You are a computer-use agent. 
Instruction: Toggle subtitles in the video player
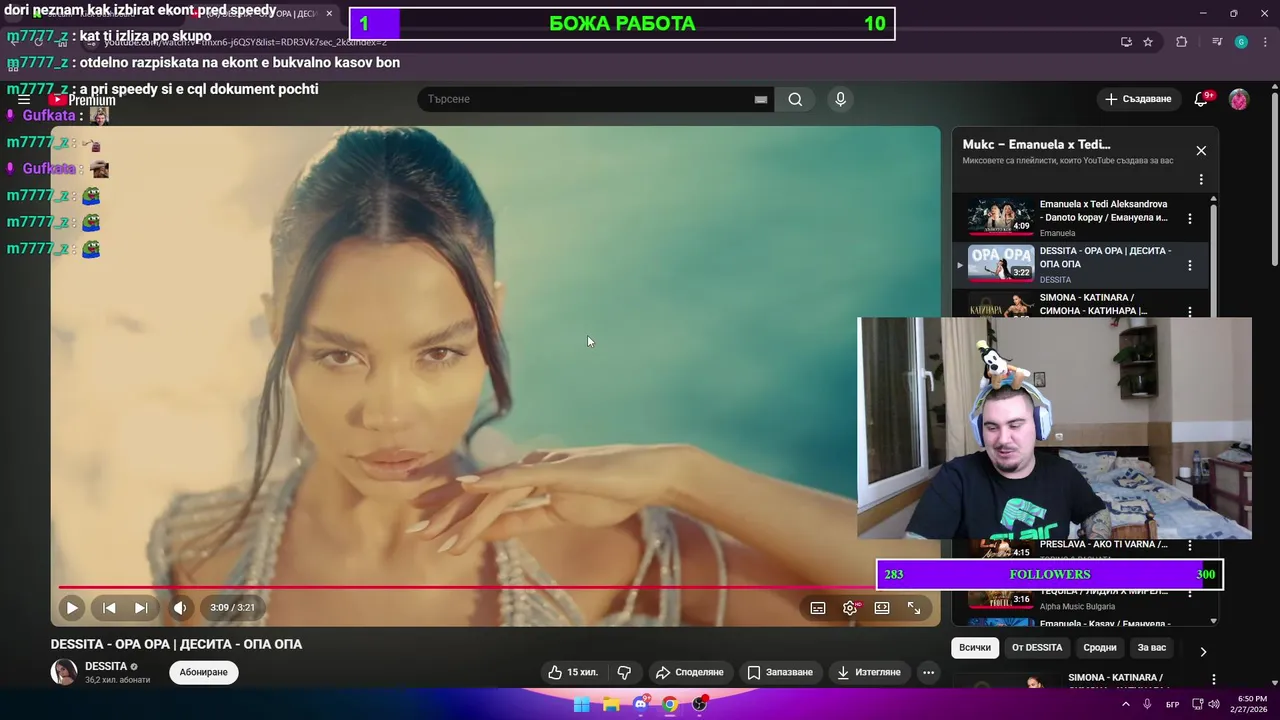click(818, 608)
